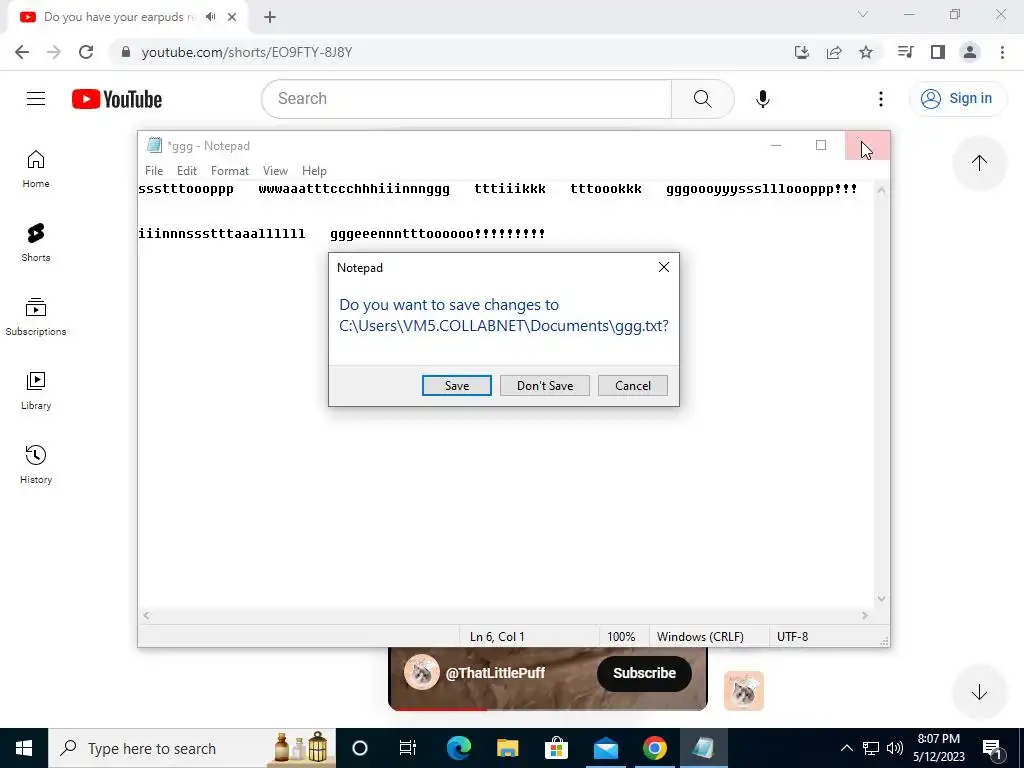
Task: Click the Sign in button
Action: pos(957,99)
